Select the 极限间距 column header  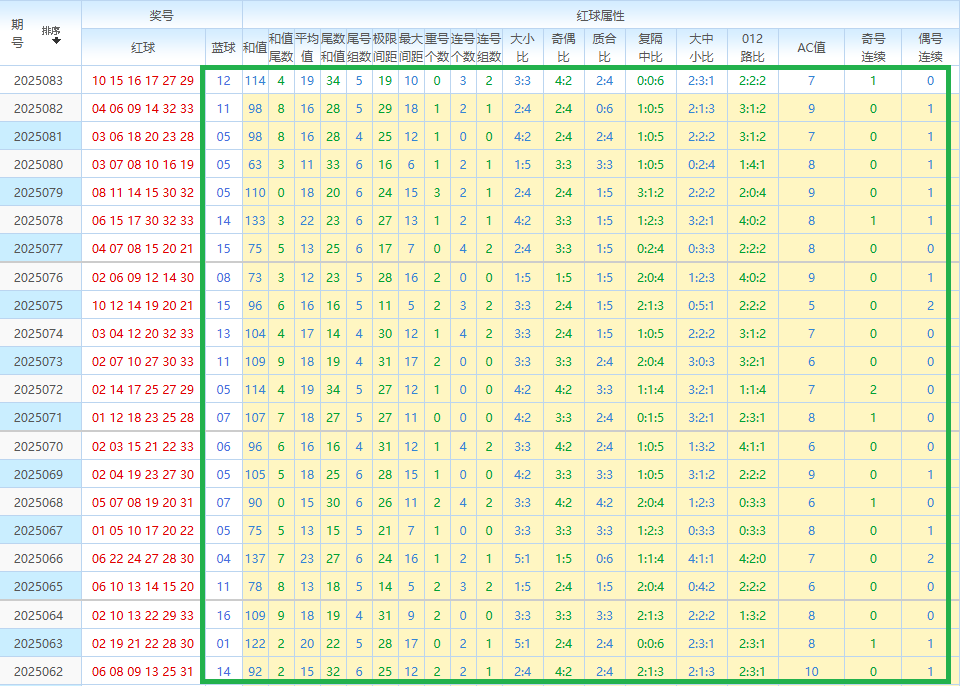point(385,48)
